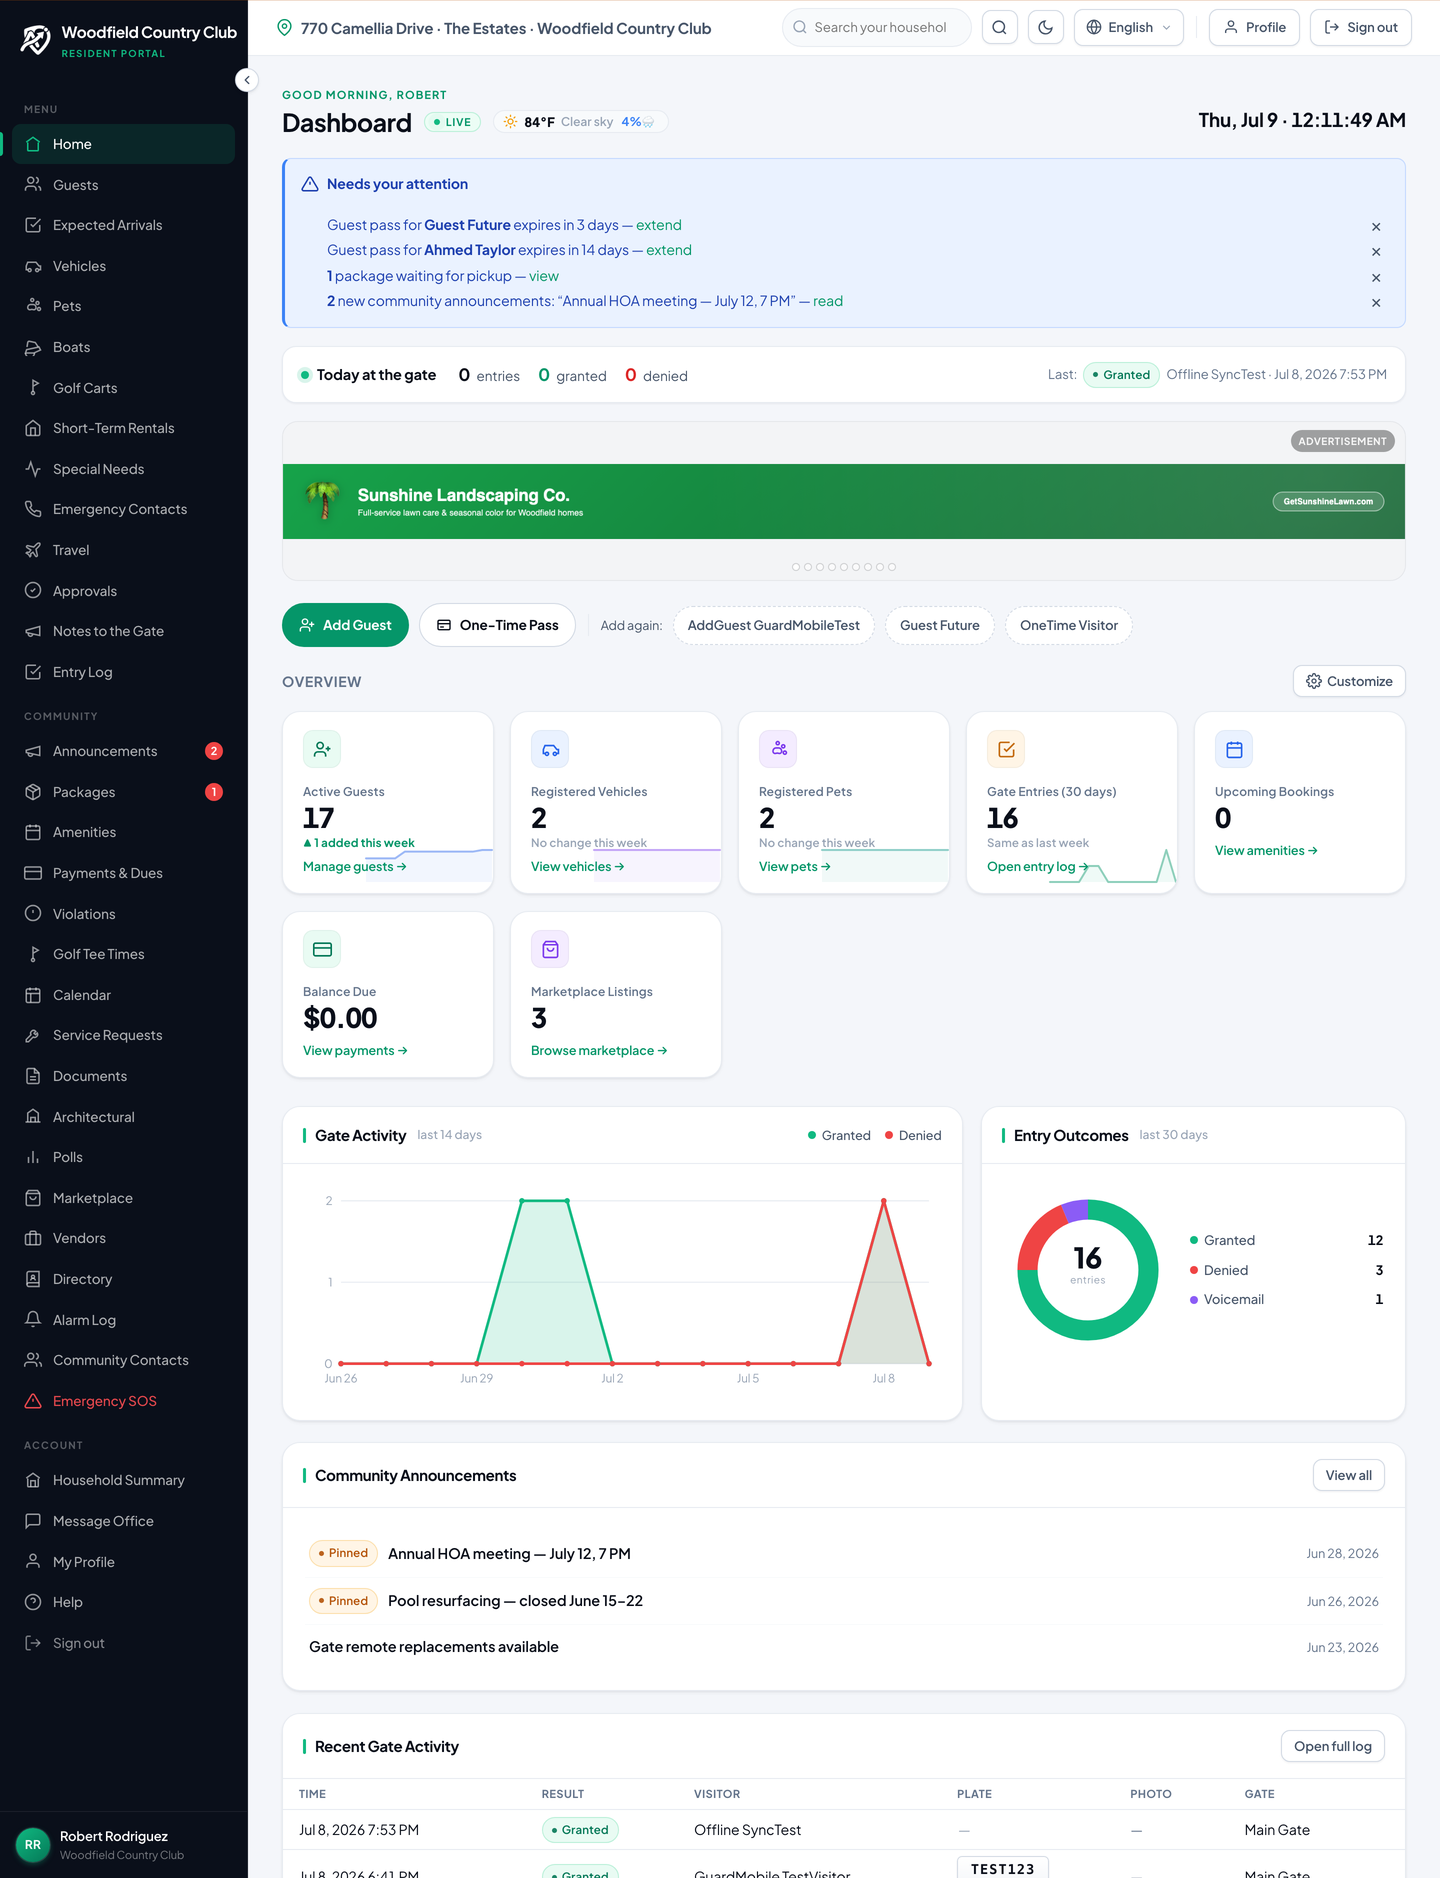Click Open full log button

[x=1332, y=1746]
